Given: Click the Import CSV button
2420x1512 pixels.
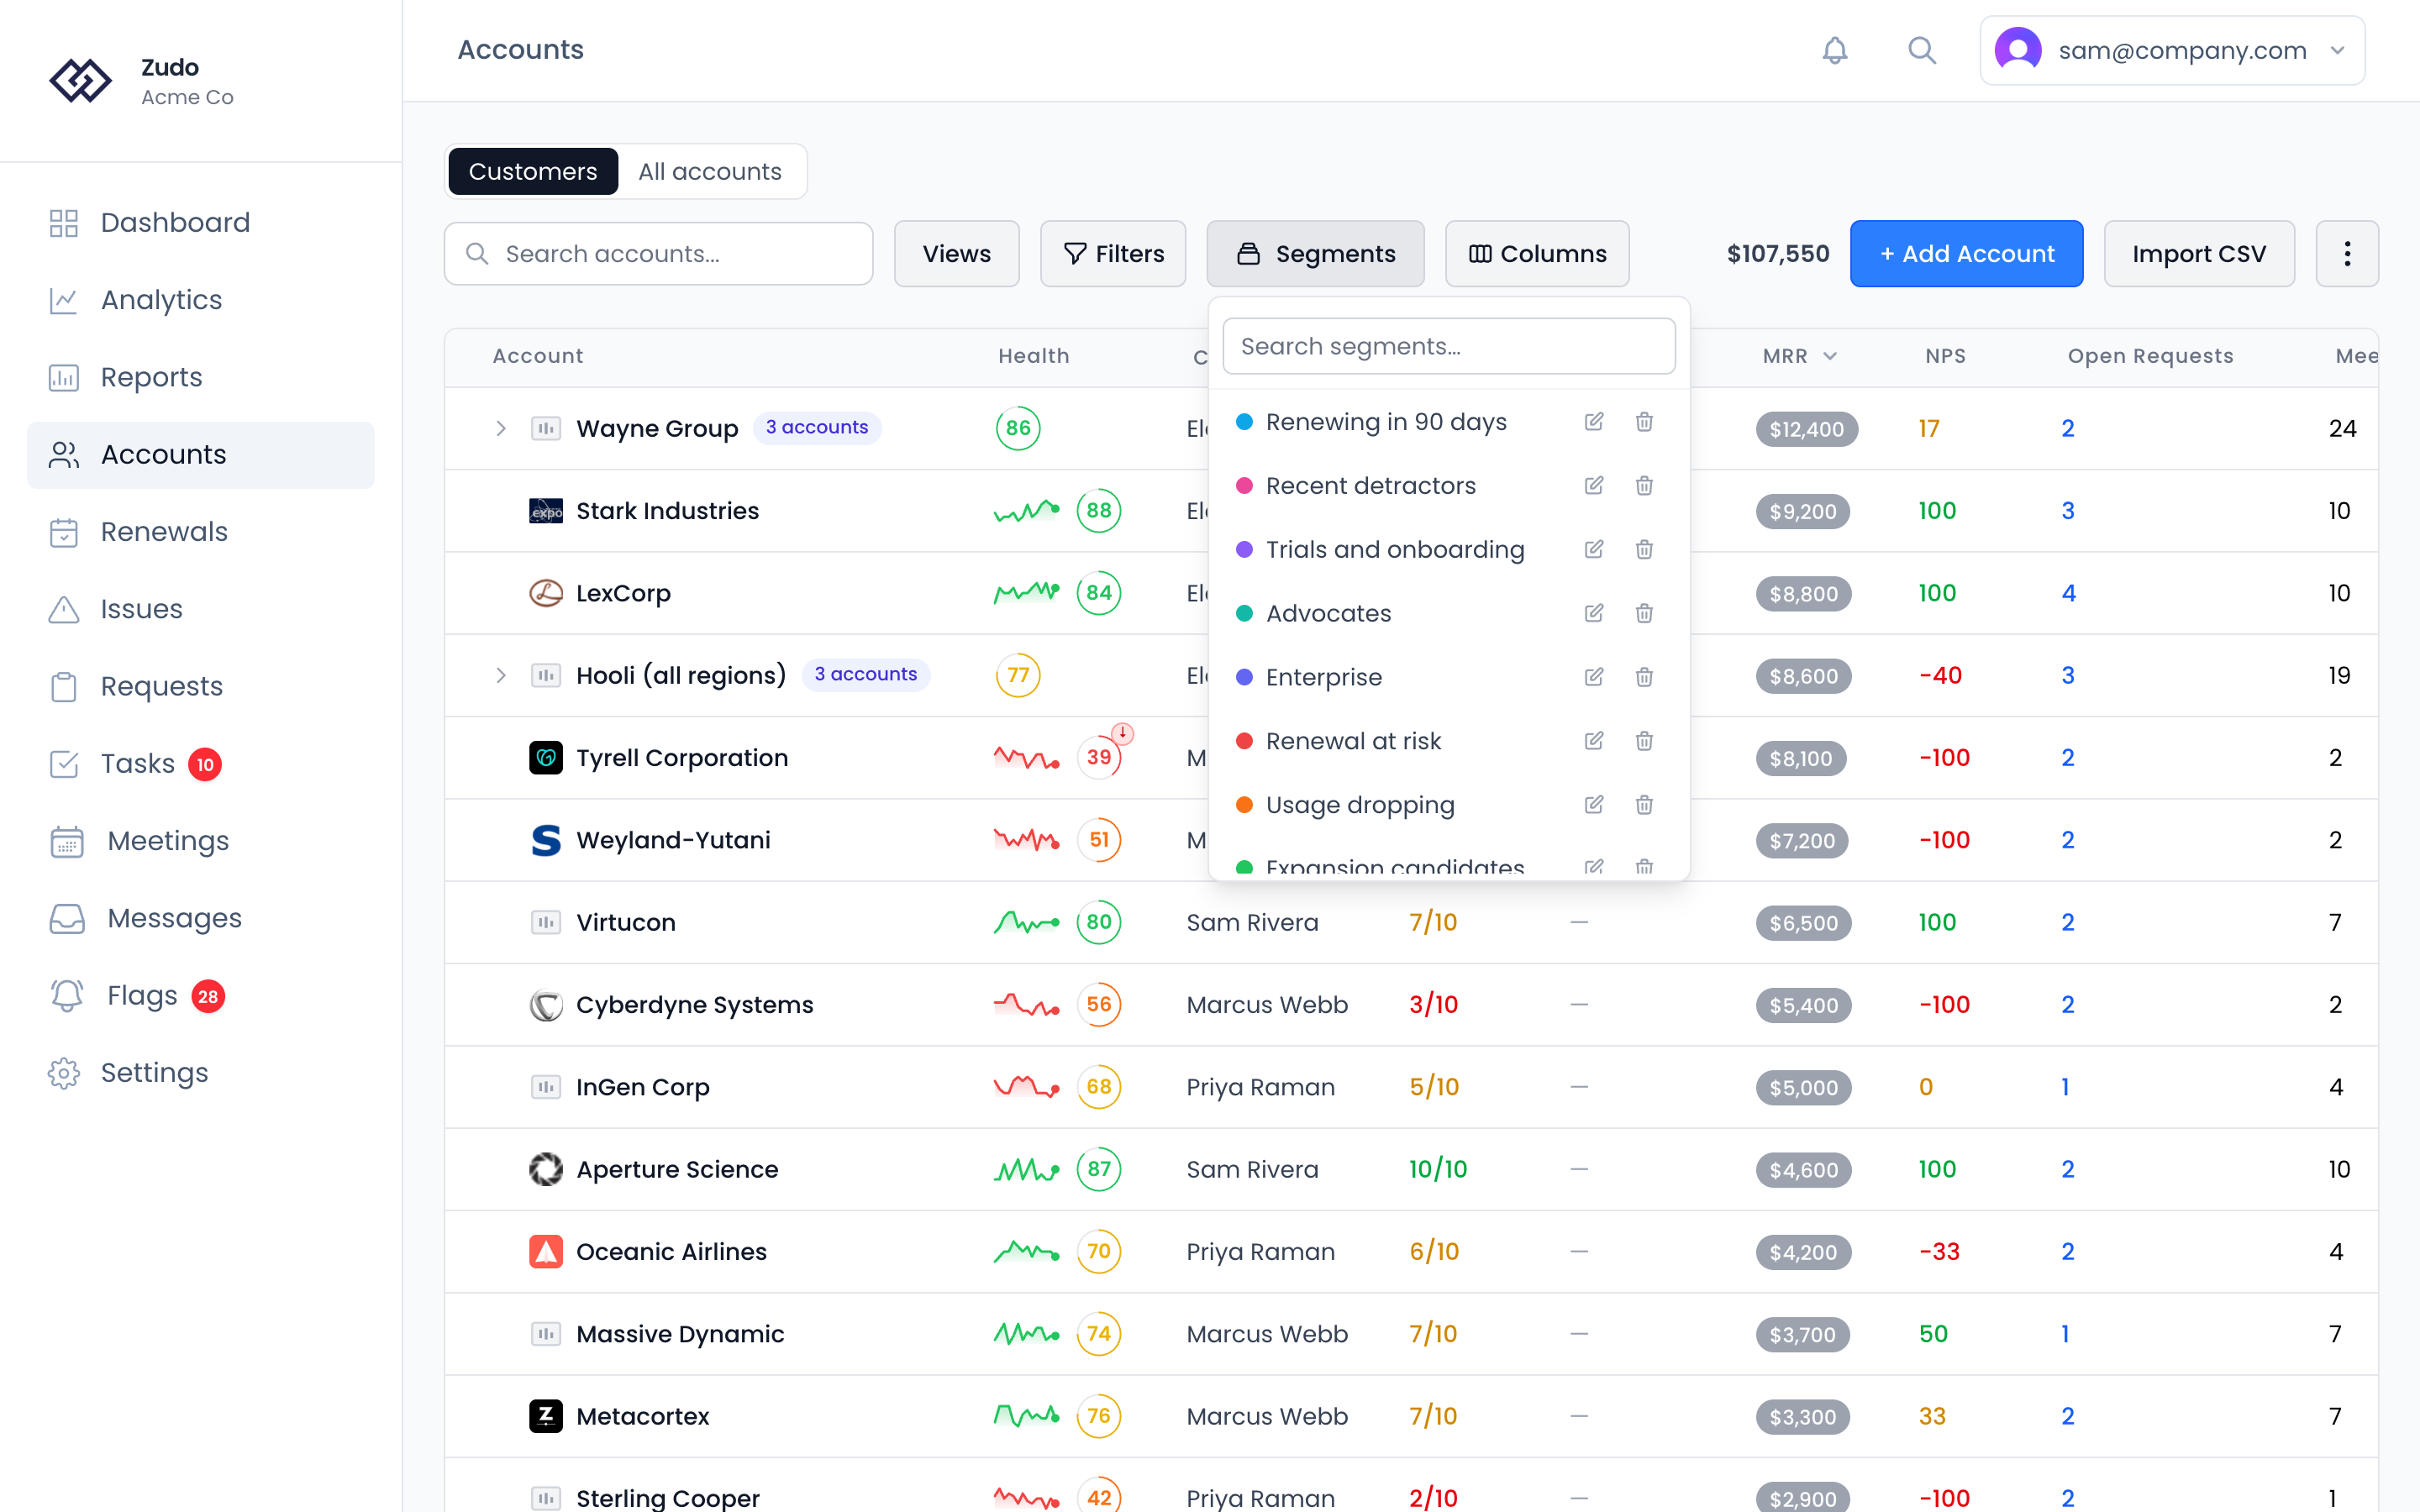Looking at the screenshot, I should click(2198, 254).
